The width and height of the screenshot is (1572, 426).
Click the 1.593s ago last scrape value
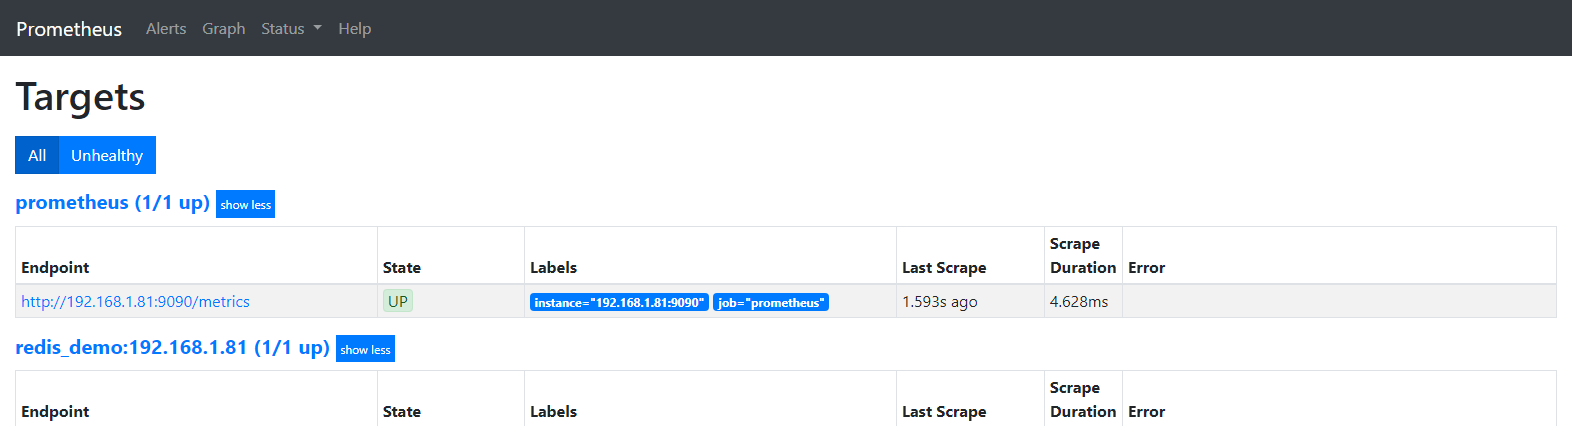pos(940,301)
